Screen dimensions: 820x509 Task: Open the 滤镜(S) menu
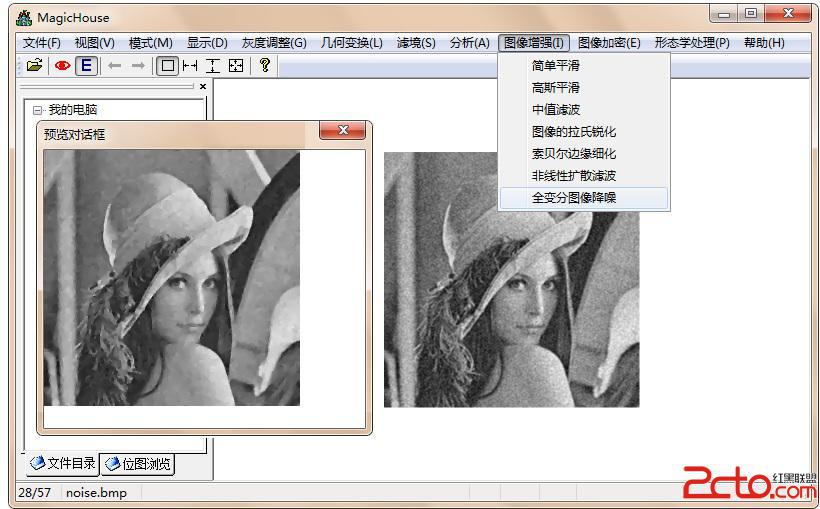(x=416, y=43)
